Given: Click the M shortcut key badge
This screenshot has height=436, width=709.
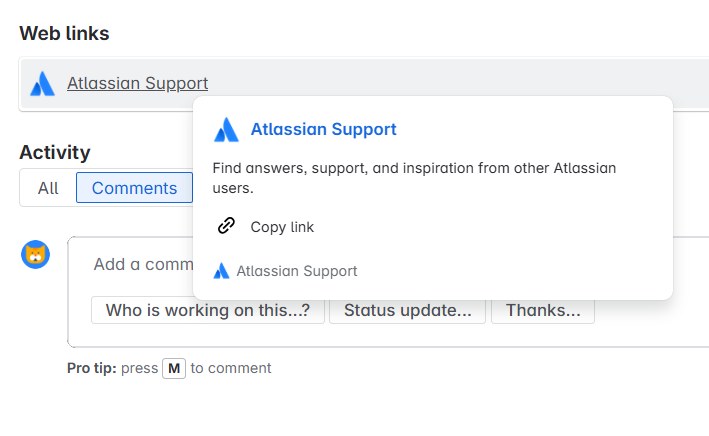Looking at the screenshot, I should [174, 369].
